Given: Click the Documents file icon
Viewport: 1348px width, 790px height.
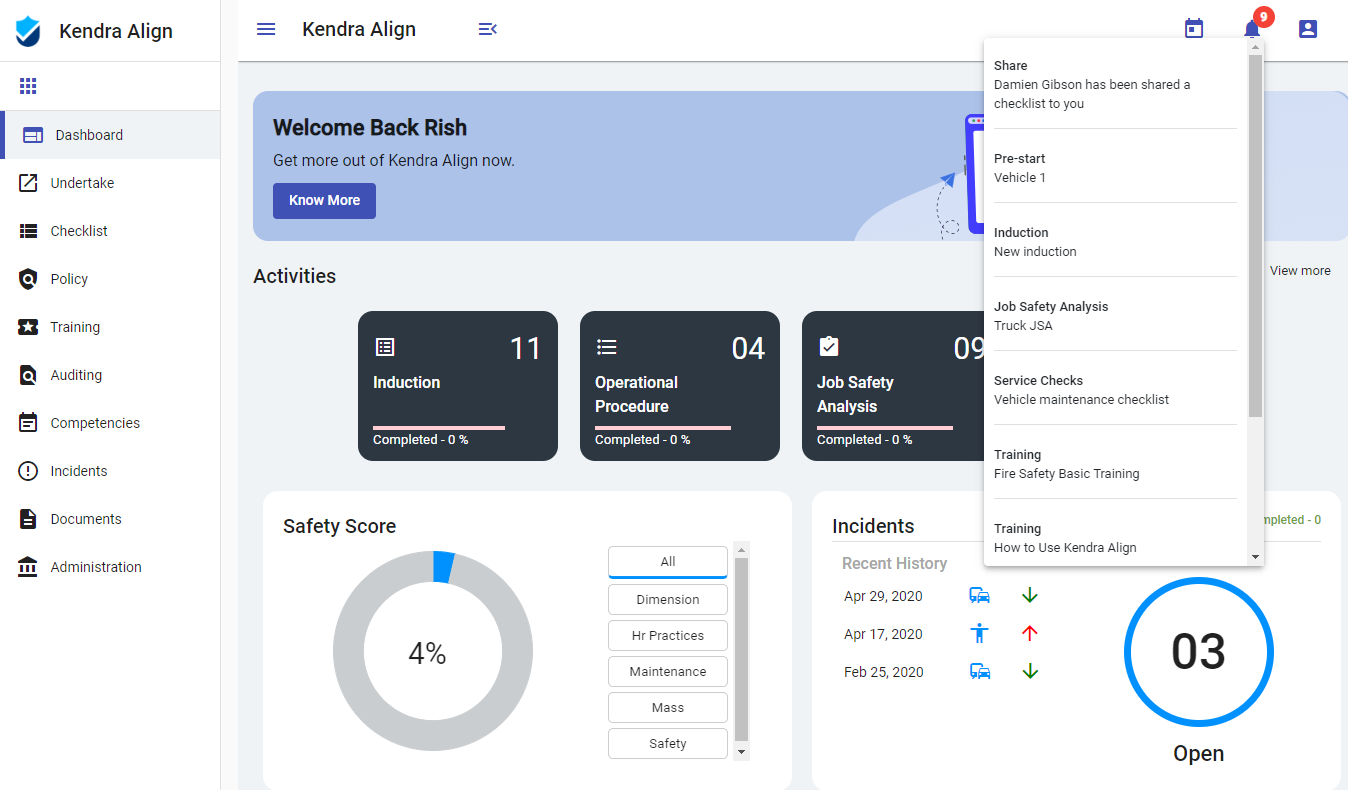Looking at the screenshot, I should coord(28,519).
